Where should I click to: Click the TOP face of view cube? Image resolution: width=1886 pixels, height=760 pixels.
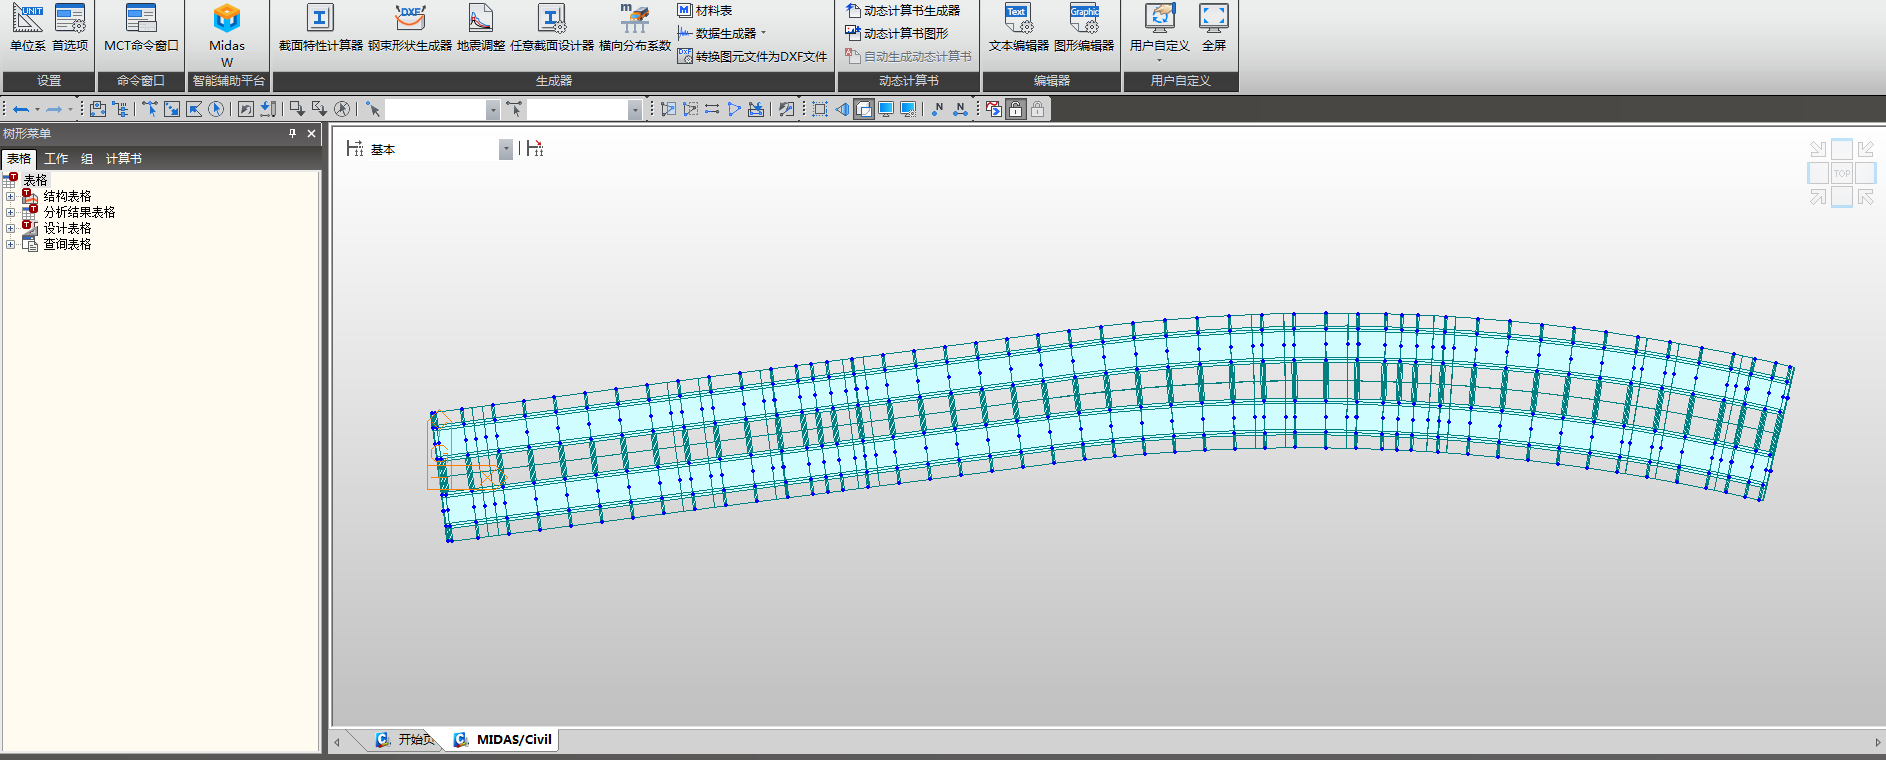coord(1841,173)
